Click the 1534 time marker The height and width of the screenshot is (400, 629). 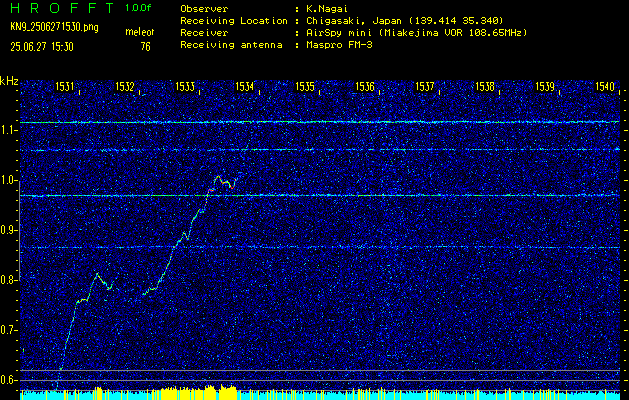point(245,86)
